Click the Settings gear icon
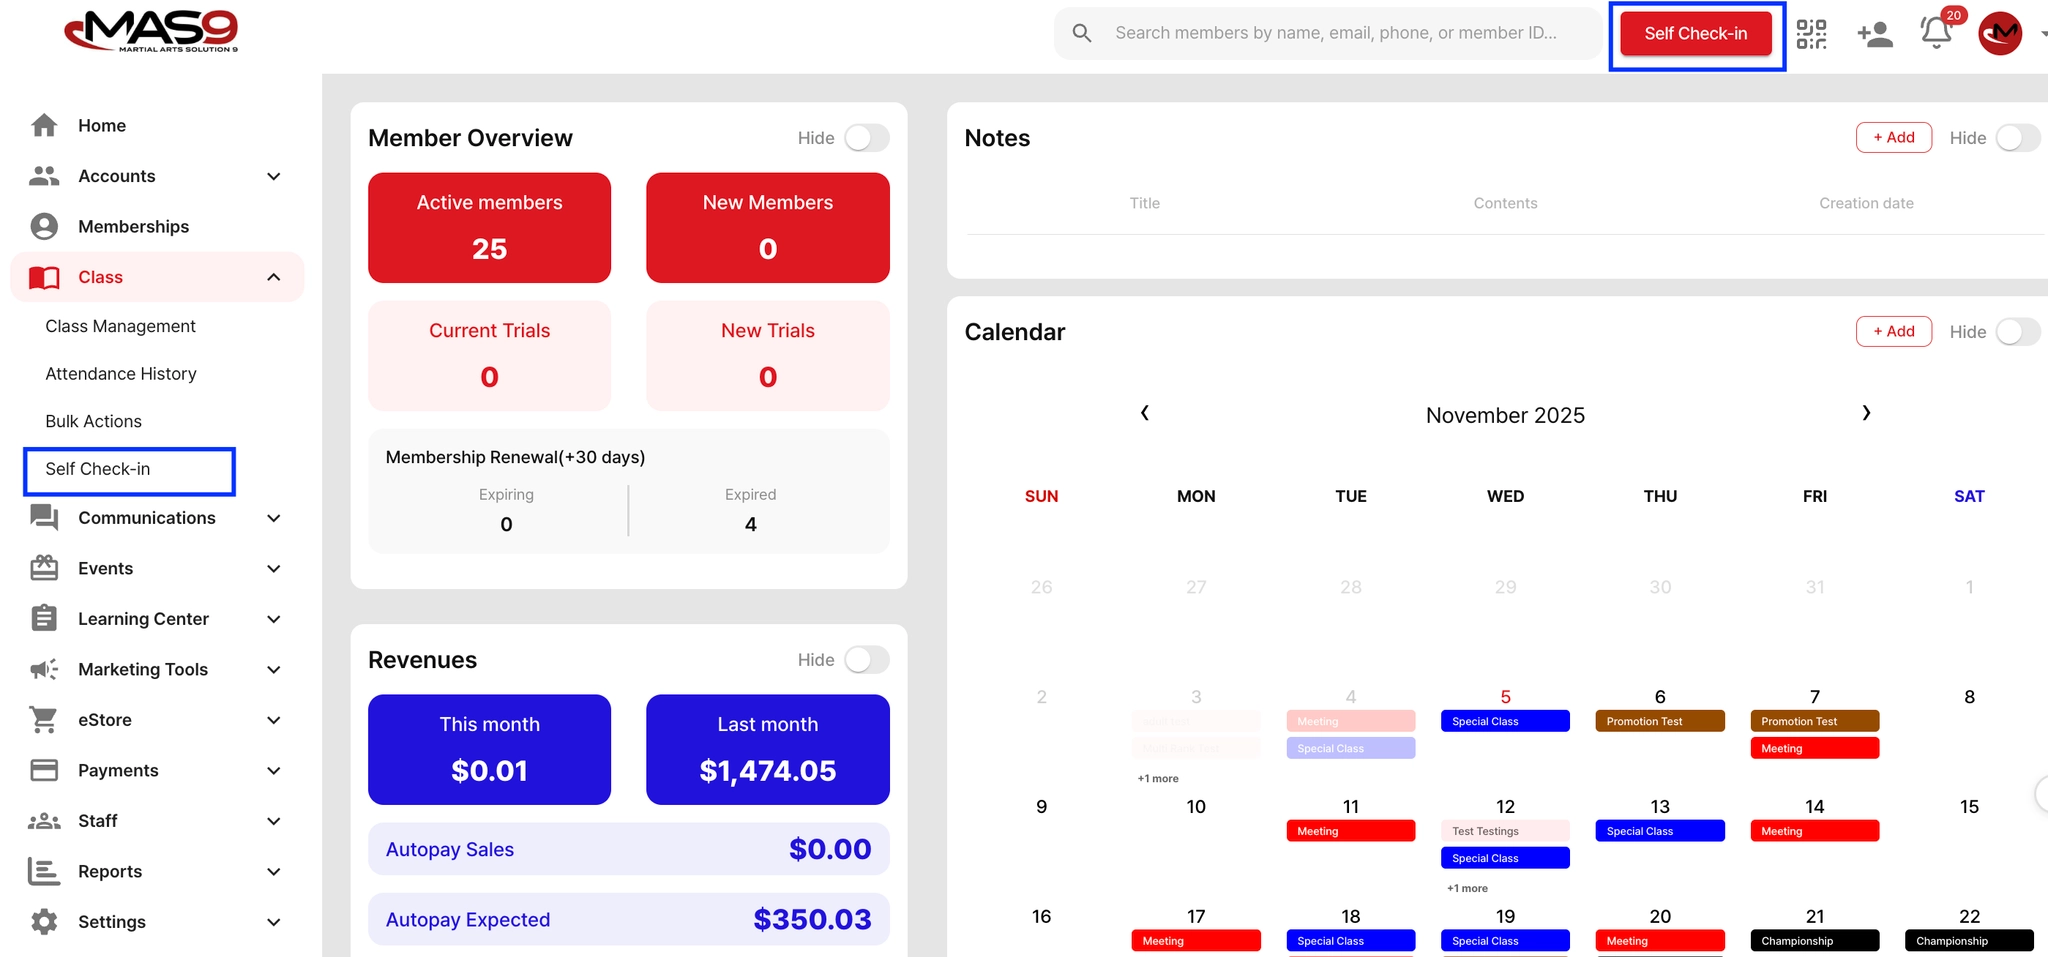The image size is (2048, 957). [x=44, y=922]
